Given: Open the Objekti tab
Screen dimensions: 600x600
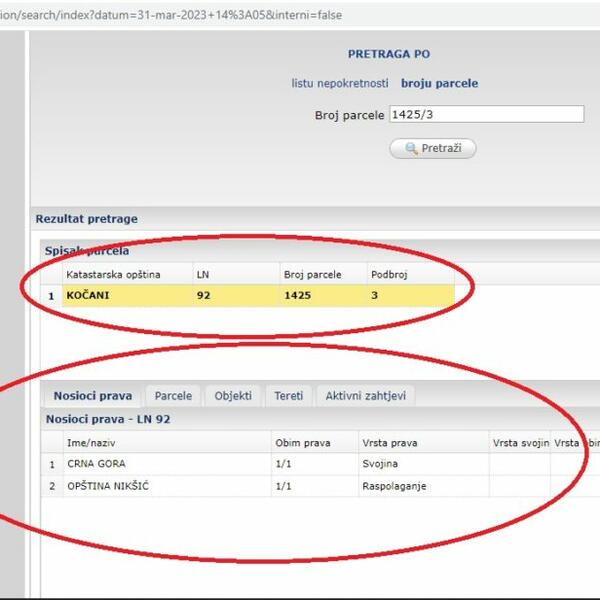Looking at the screenshot, I should (x=233, y=396).
